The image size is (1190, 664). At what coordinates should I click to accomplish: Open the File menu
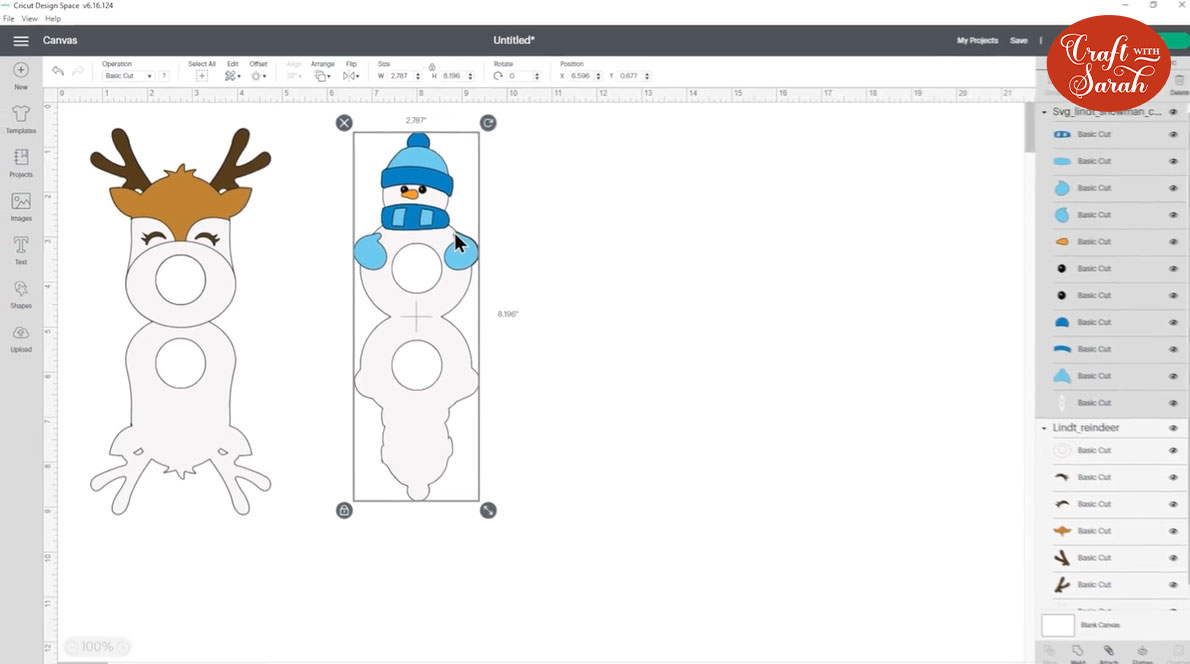(8, 18)
